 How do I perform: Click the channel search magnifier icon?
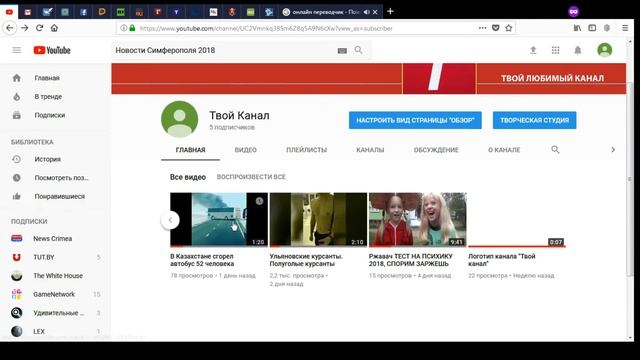coord(555,150)
